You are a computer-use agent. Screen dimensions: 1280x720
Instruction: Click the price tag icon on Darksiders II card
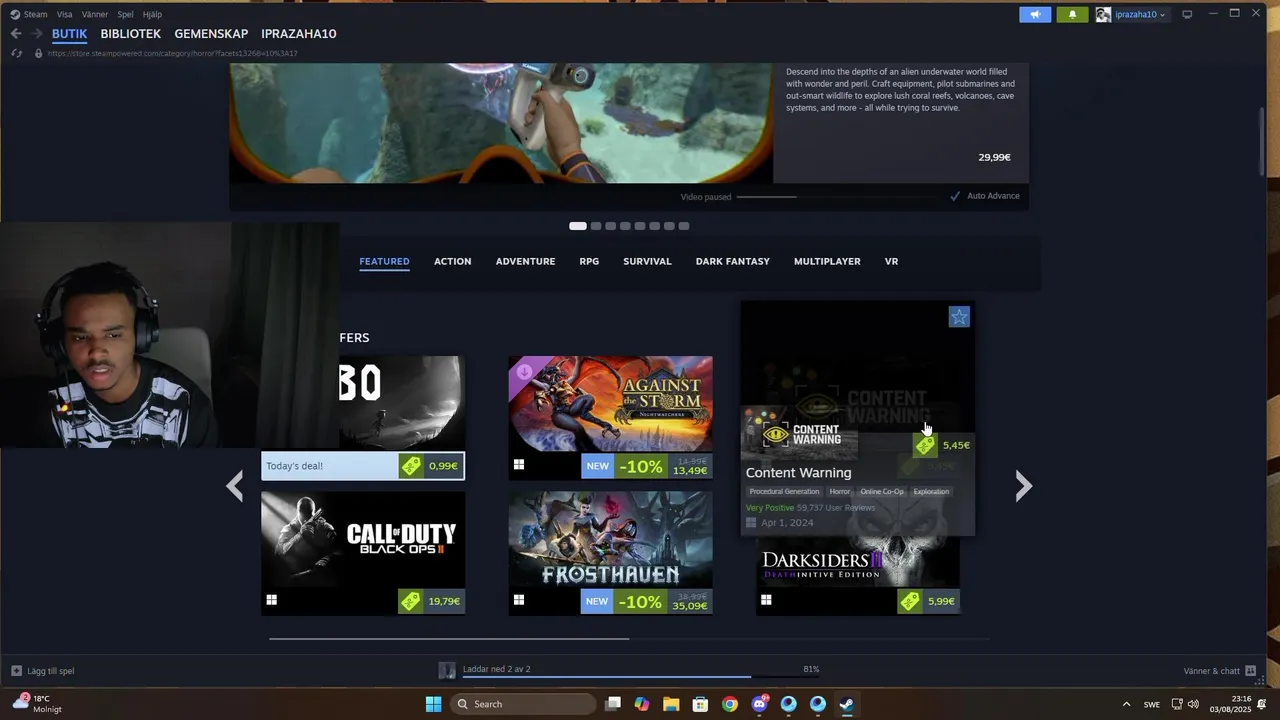click(x=910, y=601)
